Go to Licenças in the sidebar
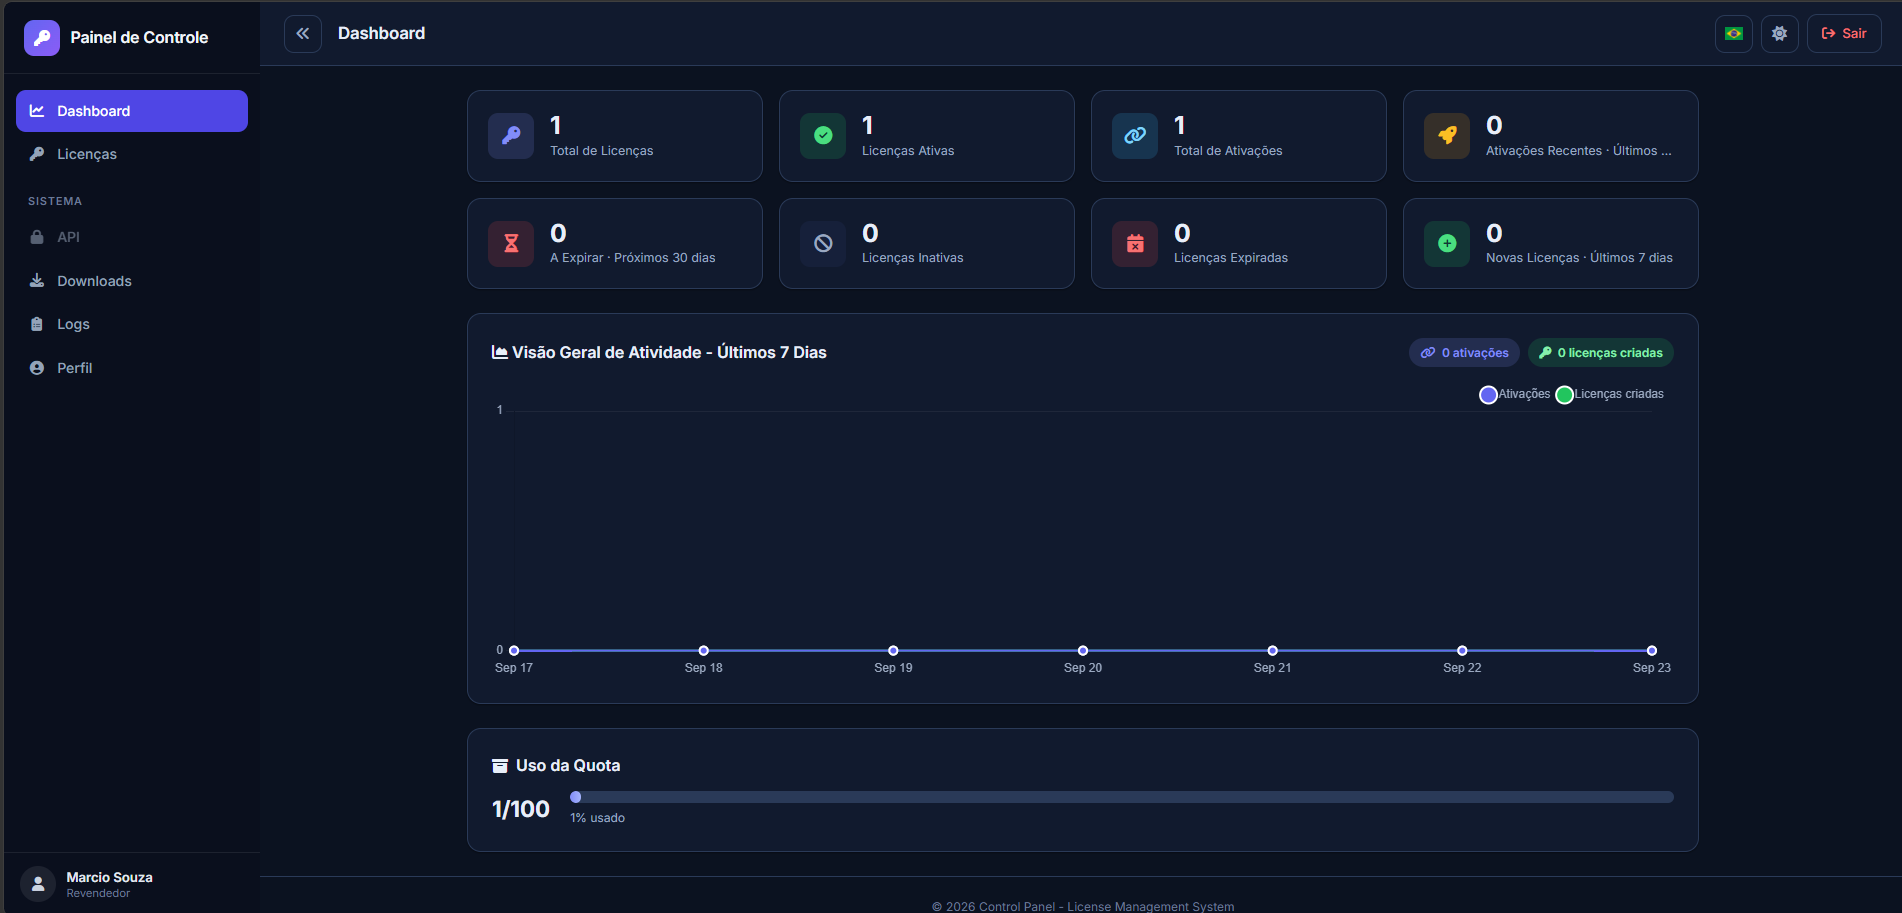1902x913 pixels. point(132,154)
